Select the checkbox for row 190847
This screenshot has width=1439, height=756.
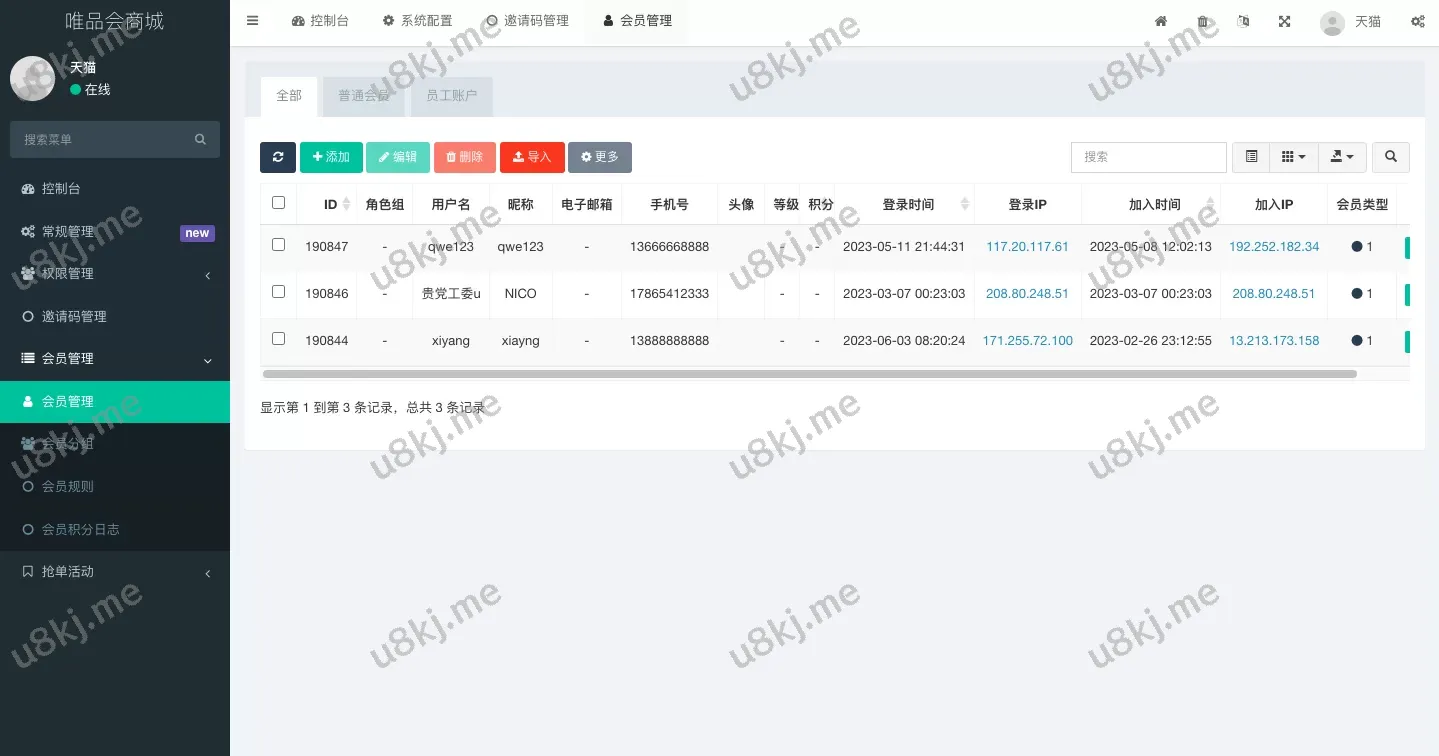click(278, 245)
